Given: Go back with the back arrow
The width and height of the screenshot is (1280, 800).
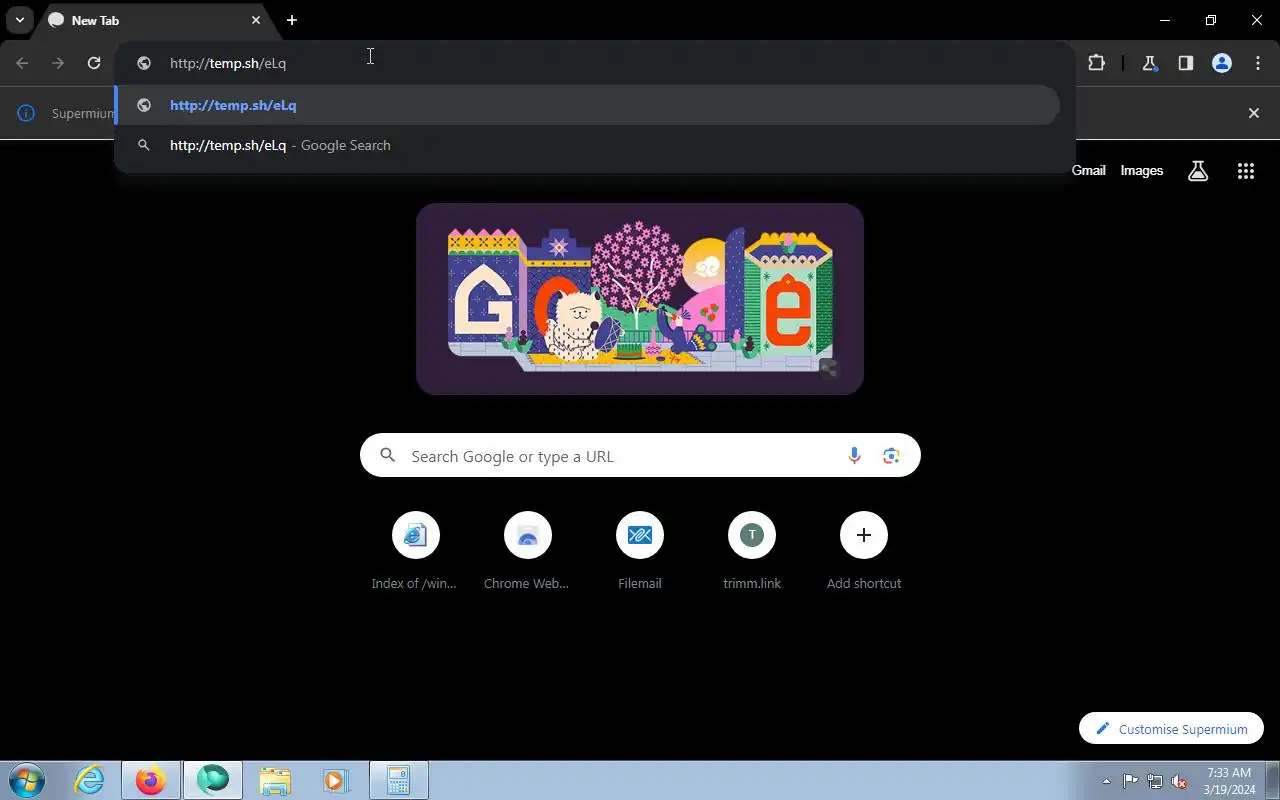Looking at the screenshot, I should coord(22,63).
